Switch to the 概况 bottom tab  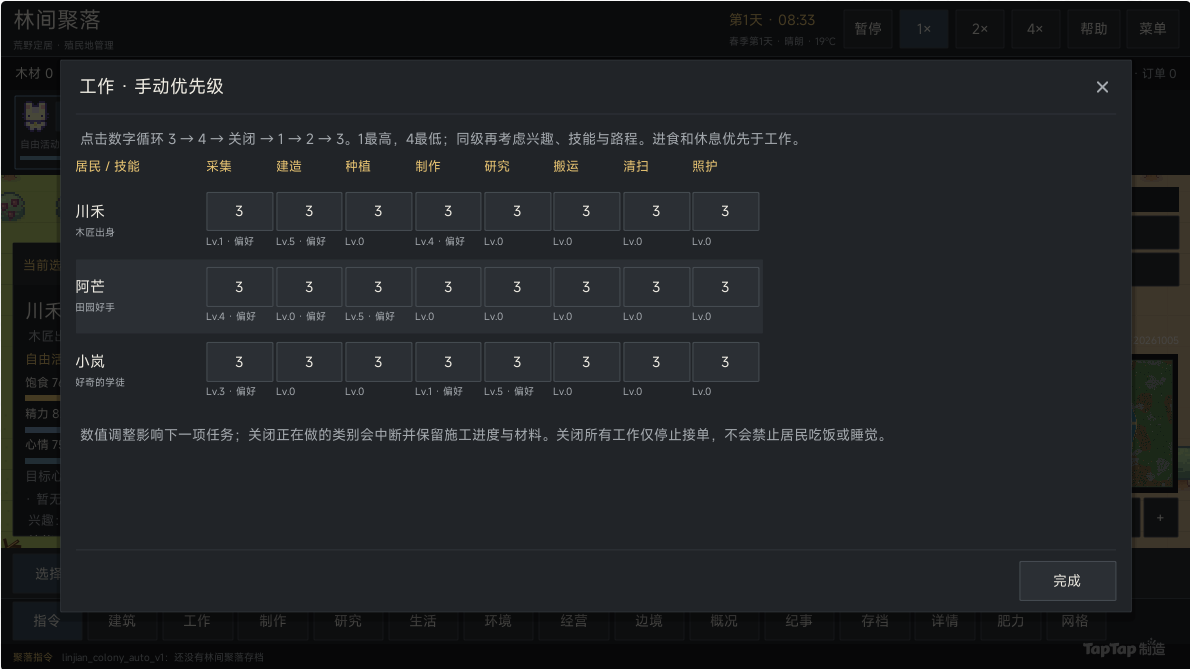[724, 621]
